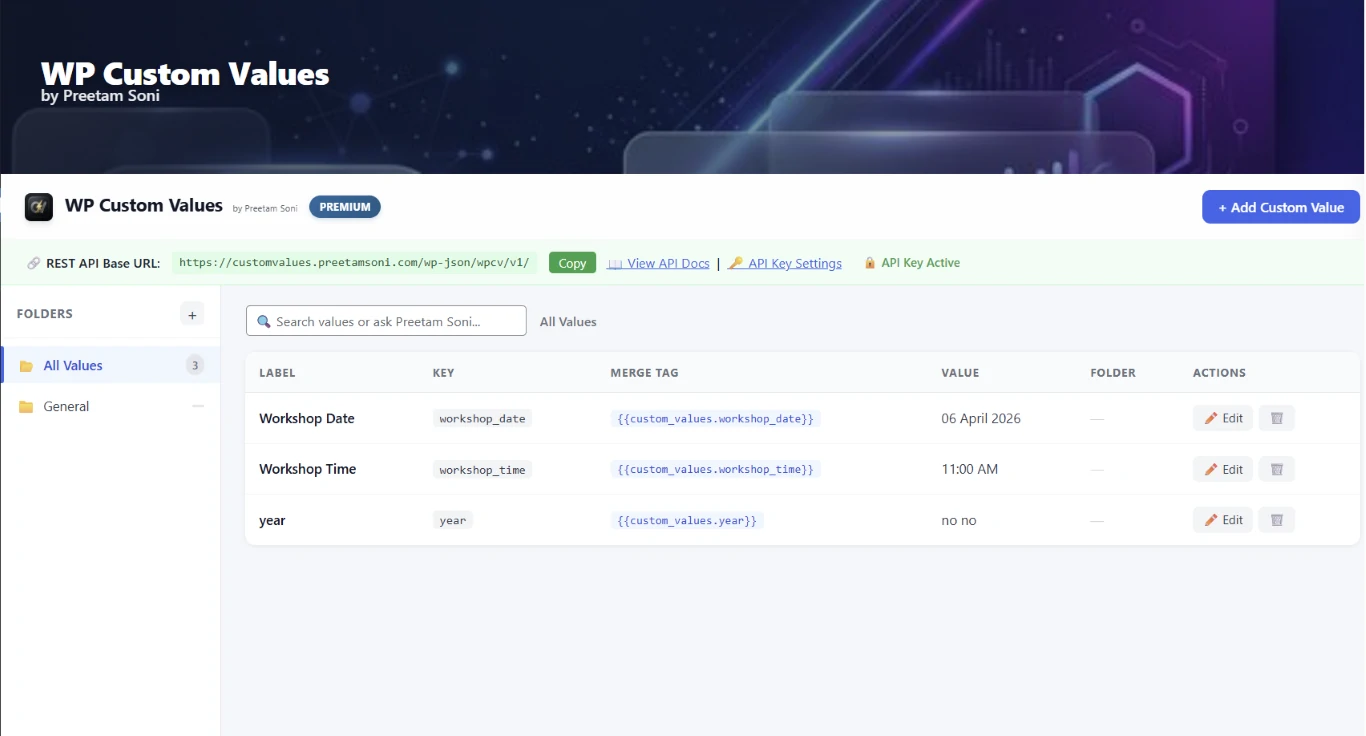The image size is (1366, 736).
Task: Click the LABEL column header
Action: [277, 373]
